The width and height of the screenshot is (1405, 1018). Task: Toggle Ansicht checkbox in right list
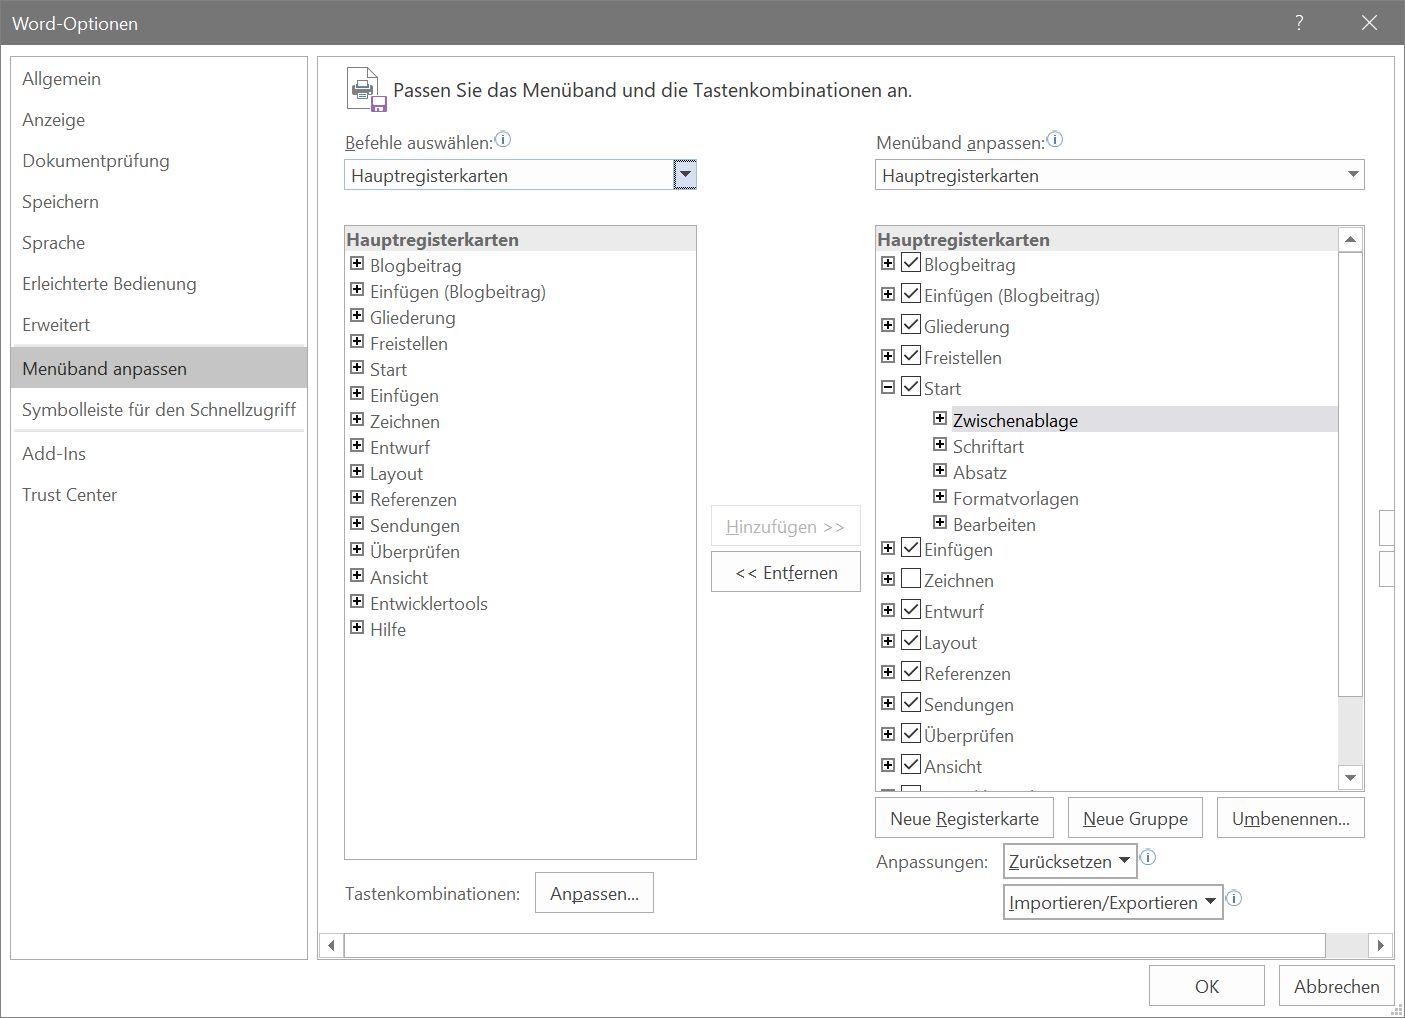click(911, 766)
